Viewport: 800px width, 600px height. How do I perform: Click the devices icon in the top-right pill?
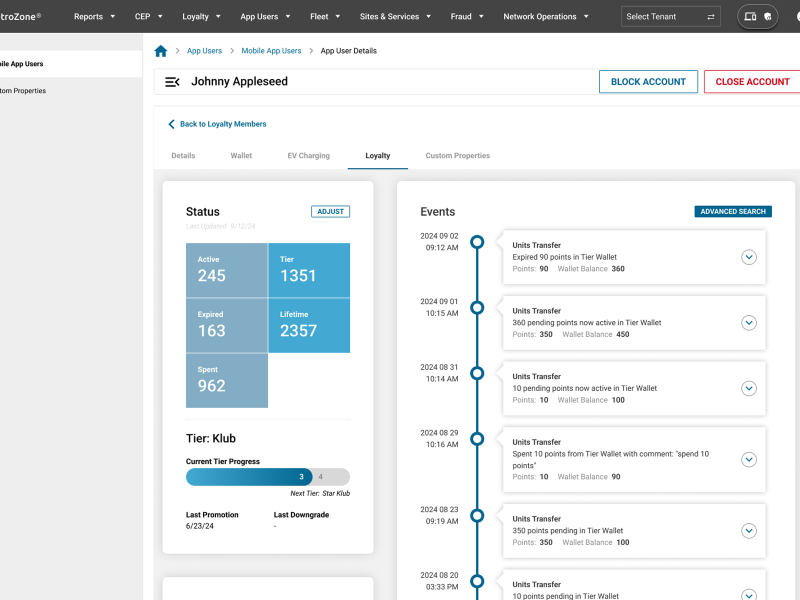point(751,17)
